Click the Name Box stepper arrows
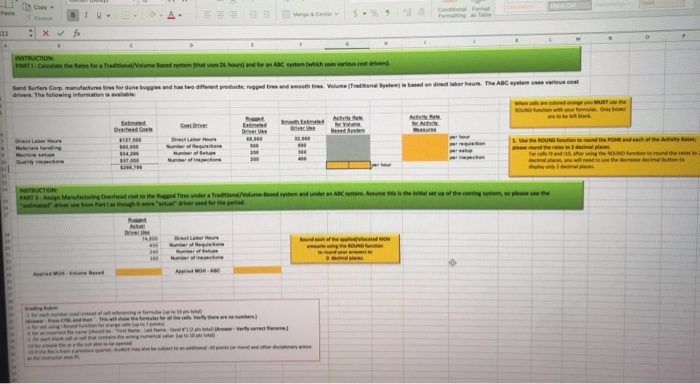Viewport: 700px width, 384px height. coord(30,33)
